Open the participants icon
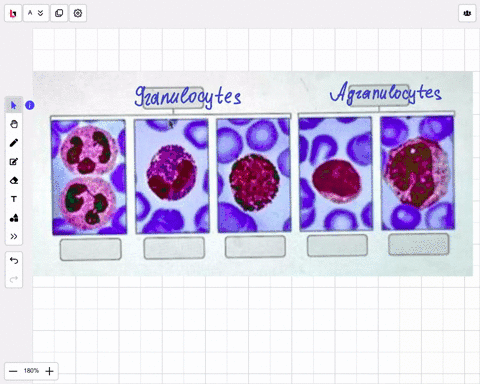 [x=467, y=13]
